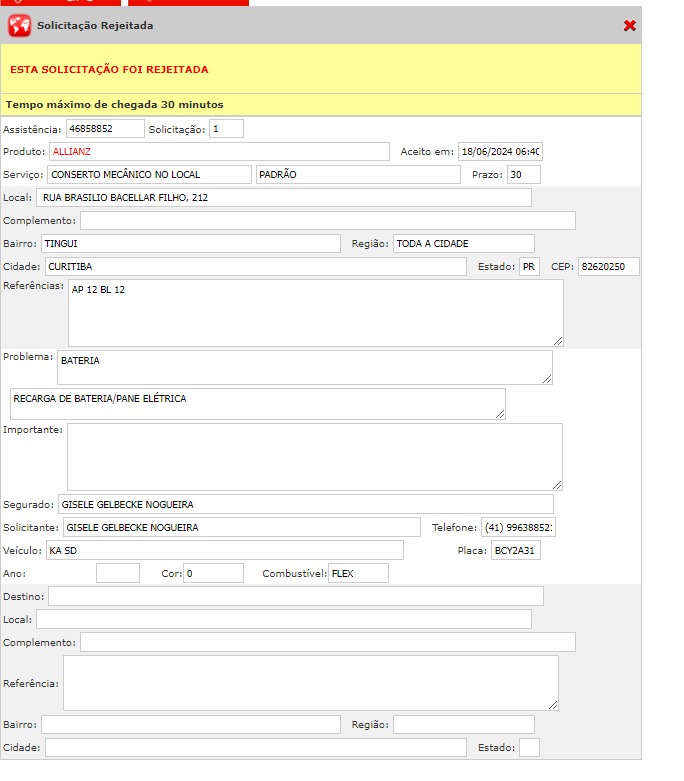Click the Problema text area showing BATERIA
This screenshot has height=781, width=684.
(x=304, y=367)
